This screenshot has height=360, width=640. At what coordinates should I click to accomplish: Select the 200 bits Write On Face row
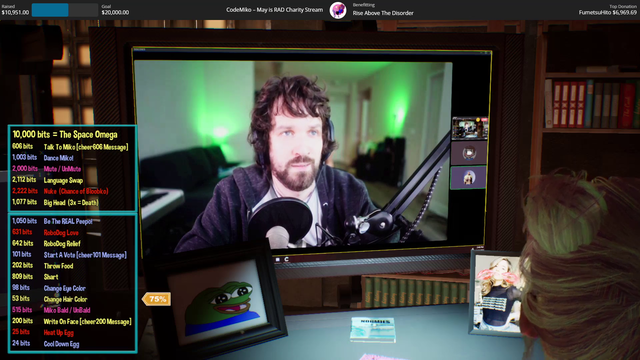(x=72, y=321)
